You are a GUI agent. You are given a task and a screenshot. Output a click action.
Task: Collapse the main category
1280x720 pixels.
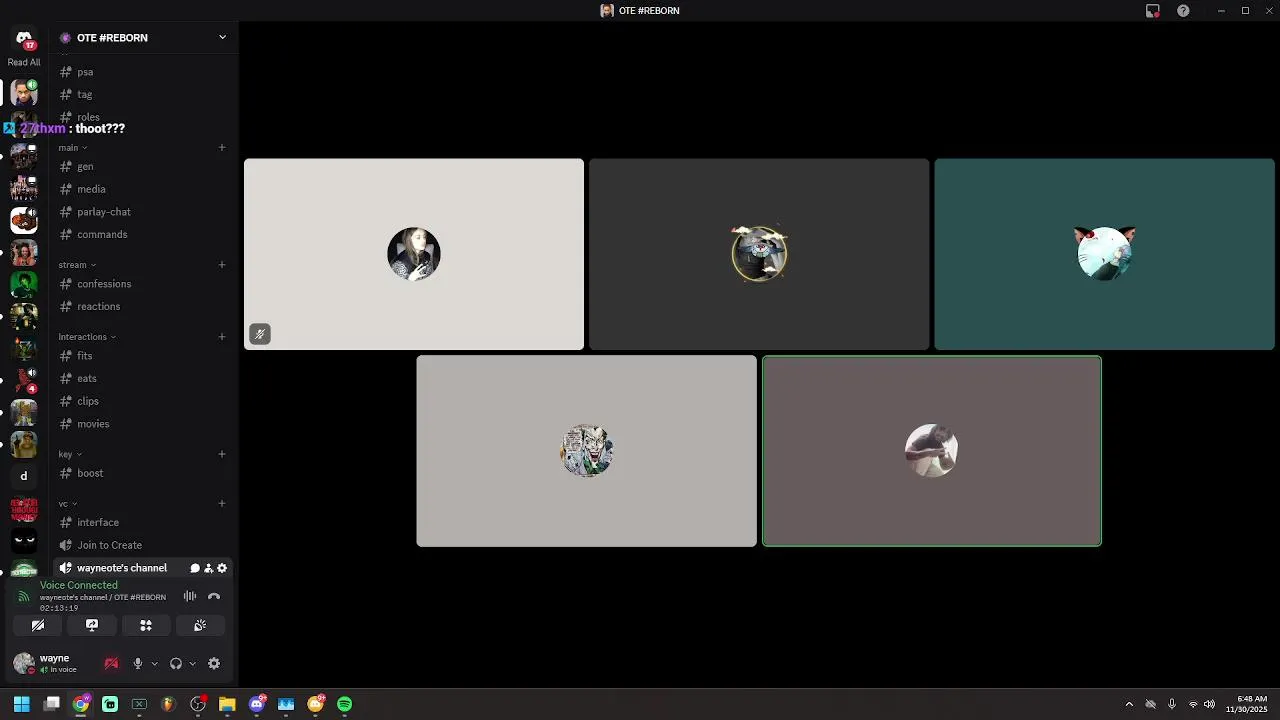[73, 148]
